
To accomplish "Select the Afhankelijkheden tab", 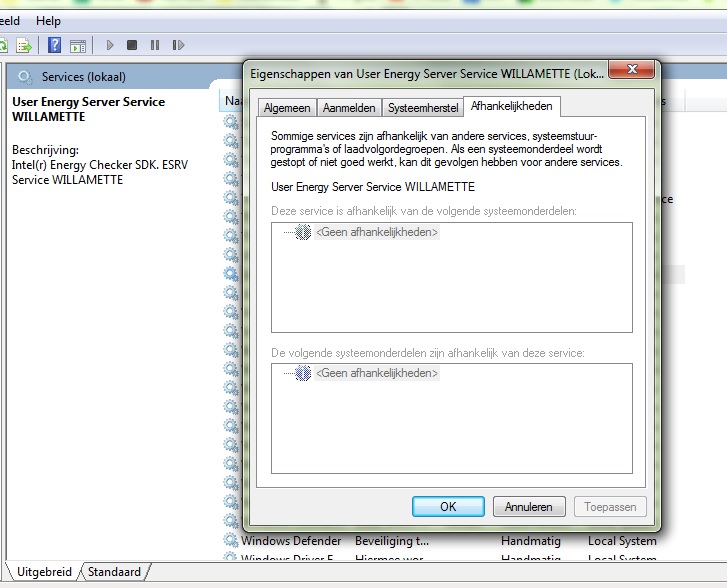I will click(512, 106).
